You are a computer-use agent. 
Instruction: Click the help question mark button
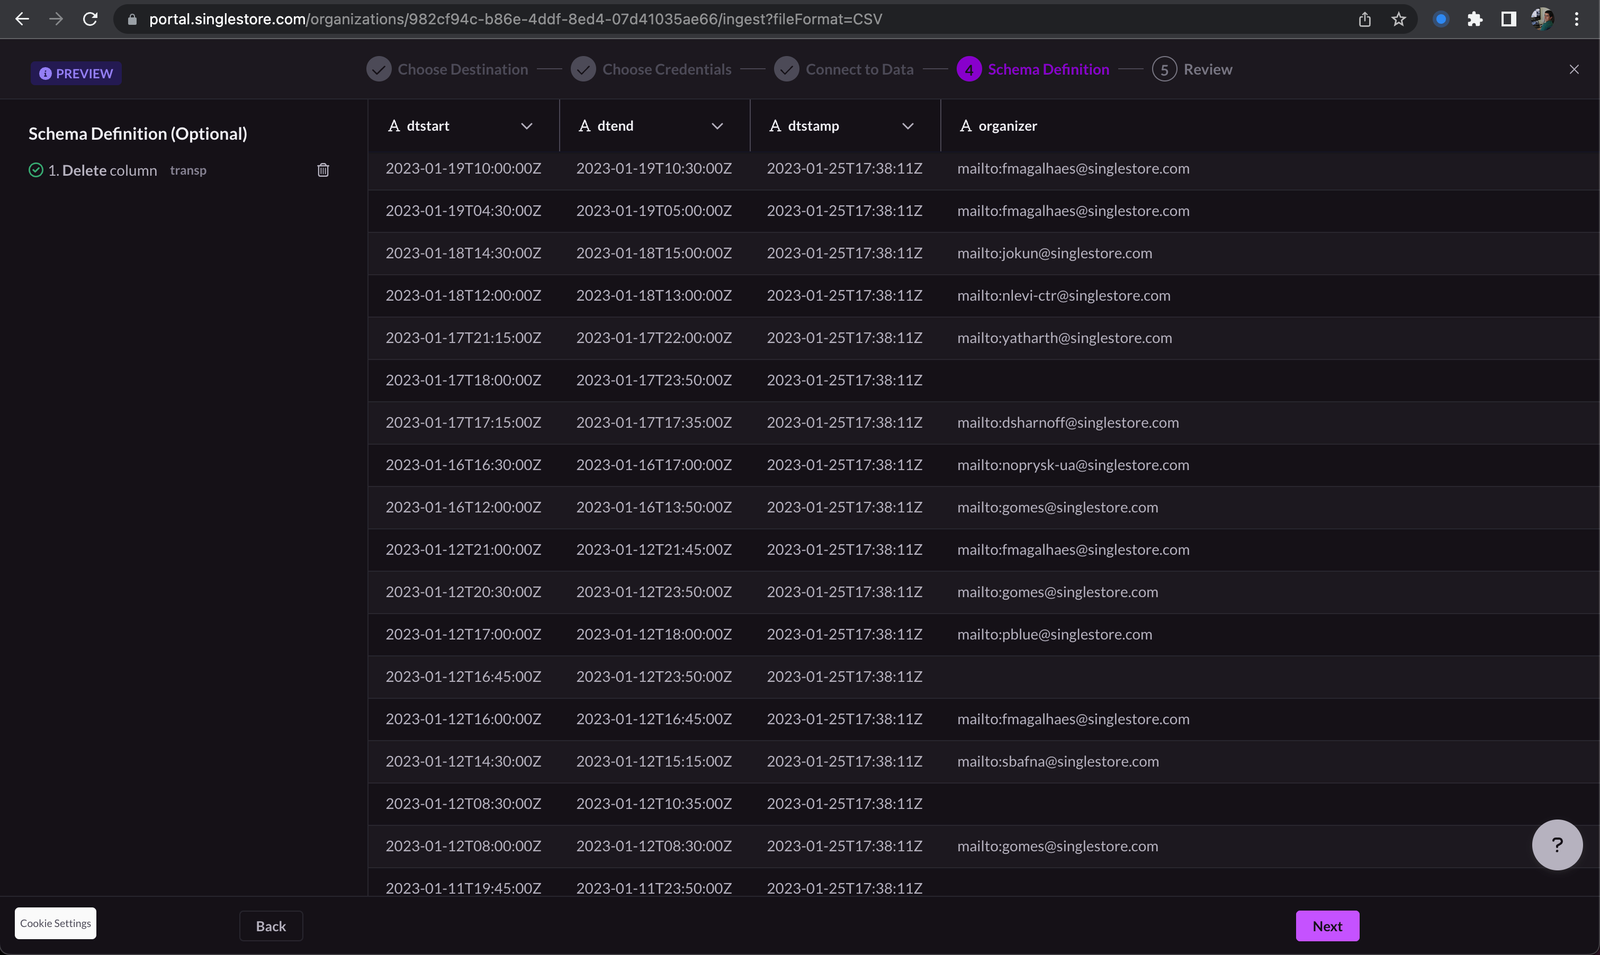[x=1556, y=845]
